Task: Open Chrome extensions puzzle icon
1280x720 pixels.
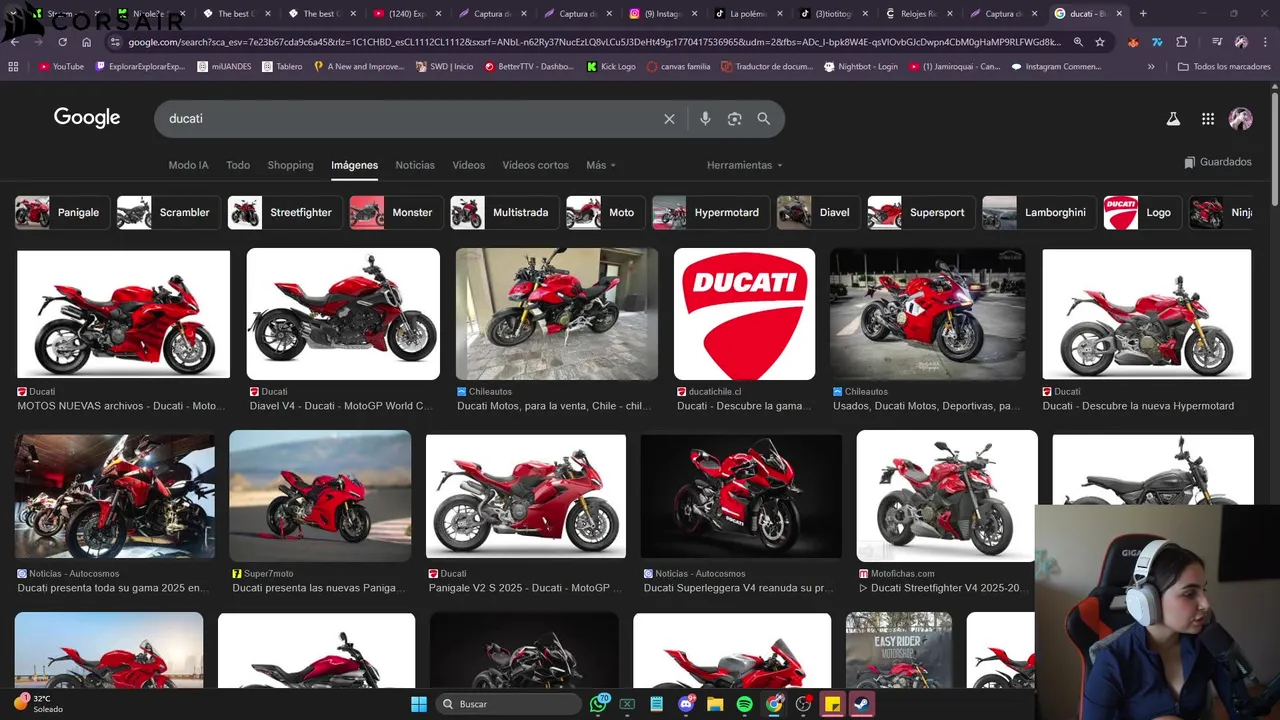Action: [x=1182, y=42]
